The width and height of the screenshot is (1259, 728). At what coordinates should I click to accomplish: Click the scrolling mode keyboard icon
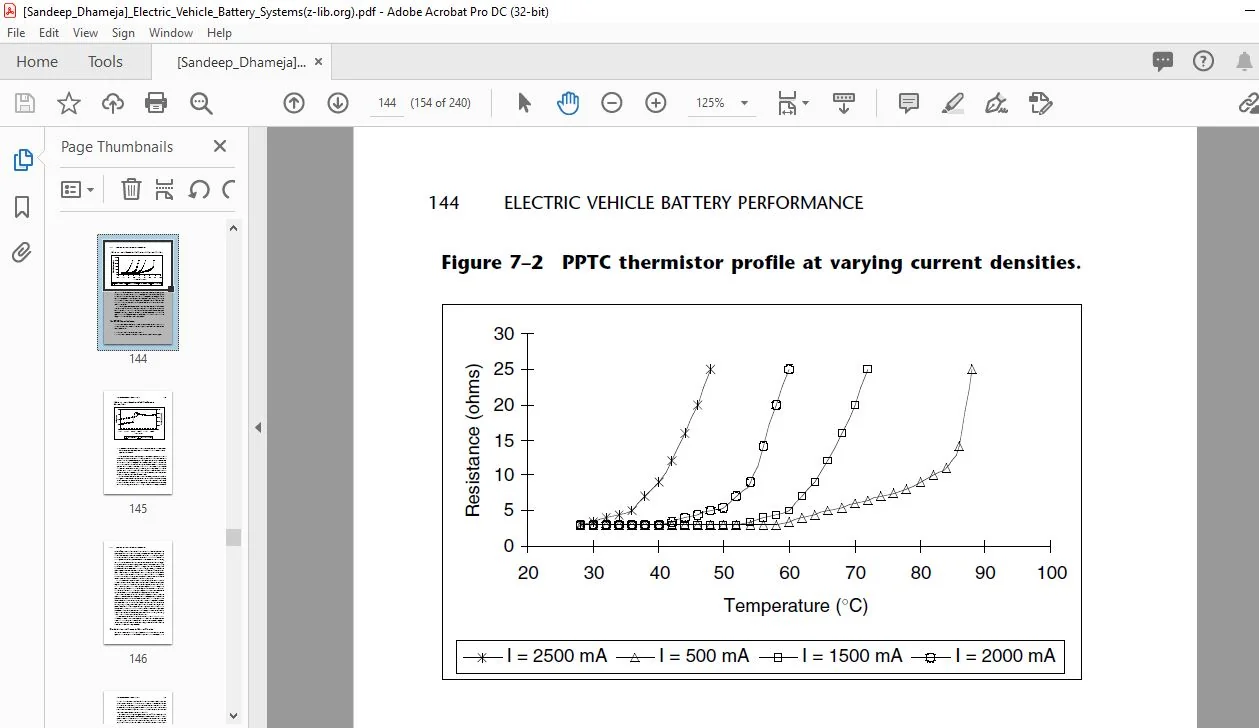click(x=844, y=103)
